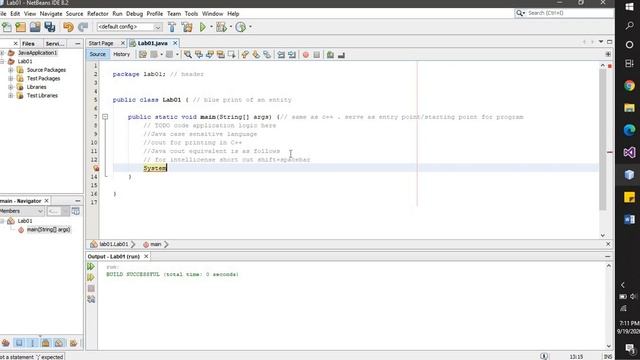Close the Output Lab01 (run) tab

146,256
